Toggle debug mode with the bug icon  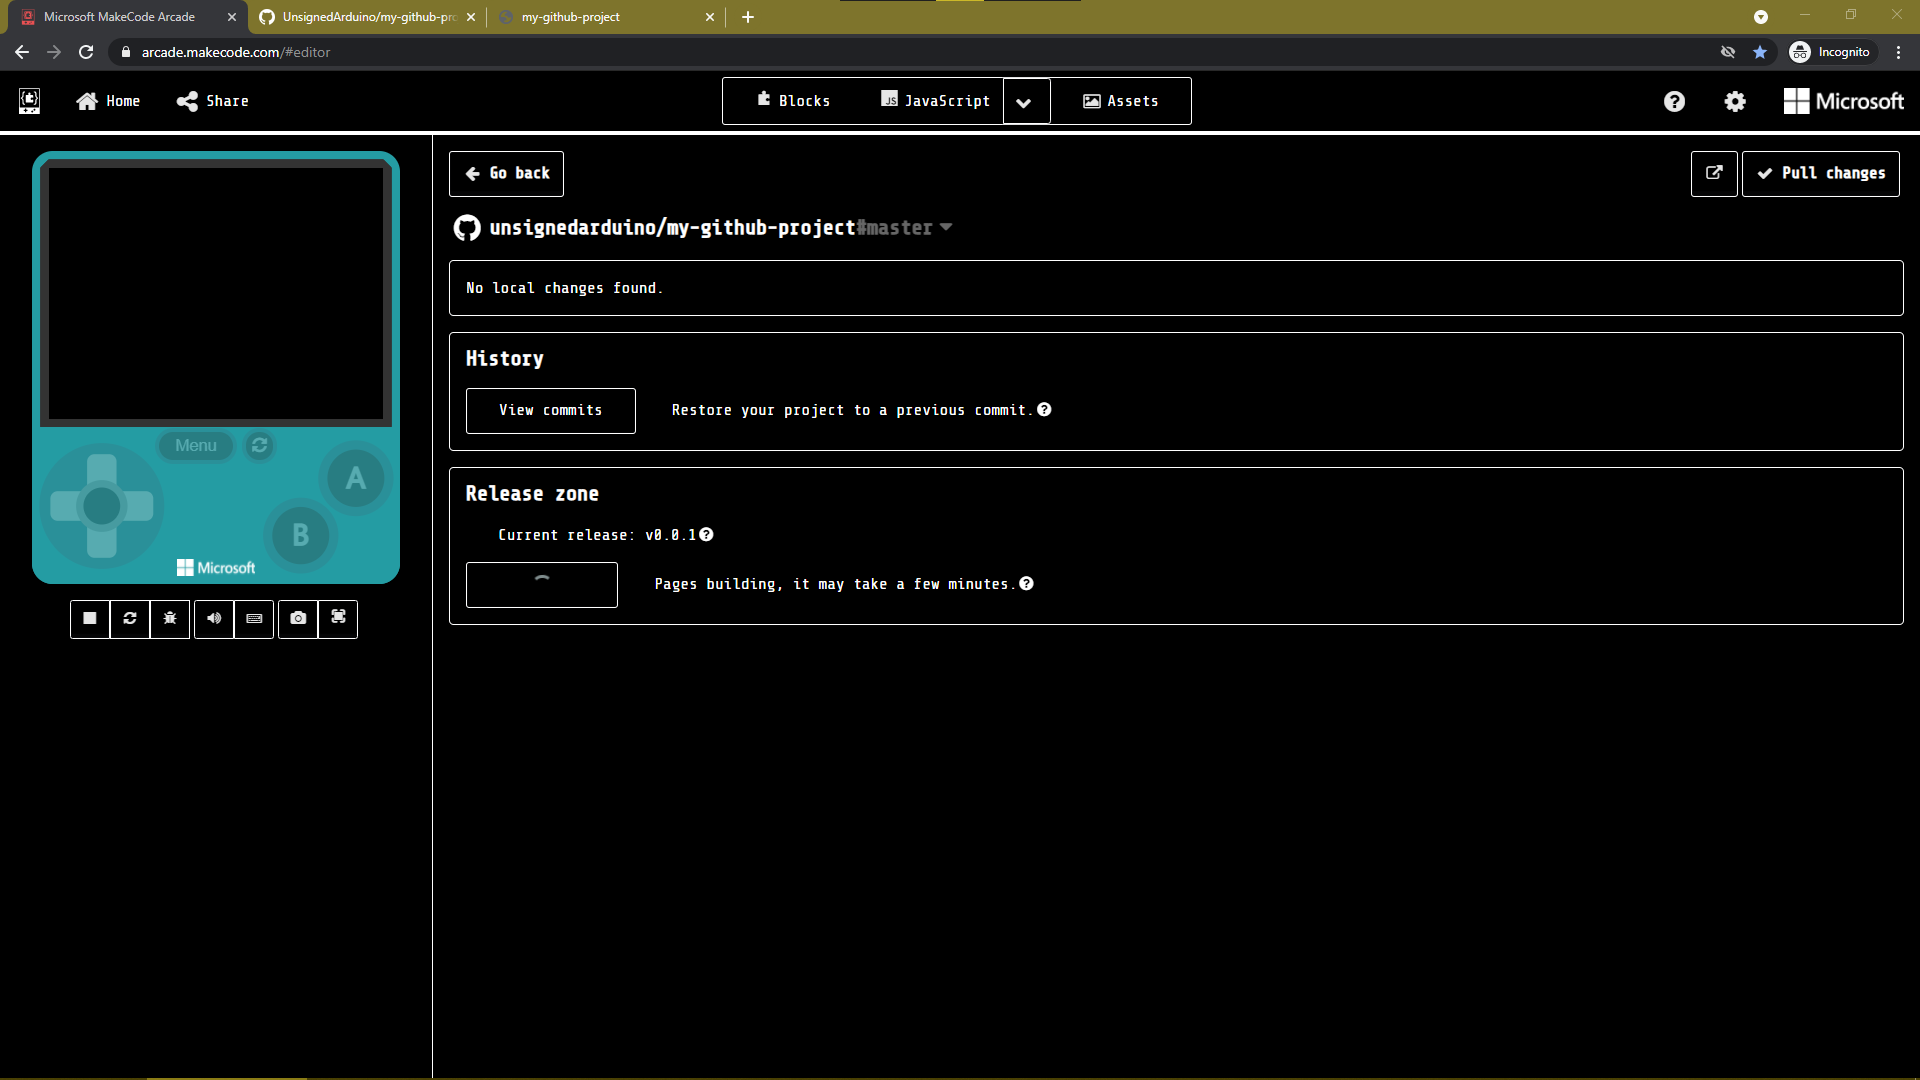pyautogui.click(x=170, y=619)
